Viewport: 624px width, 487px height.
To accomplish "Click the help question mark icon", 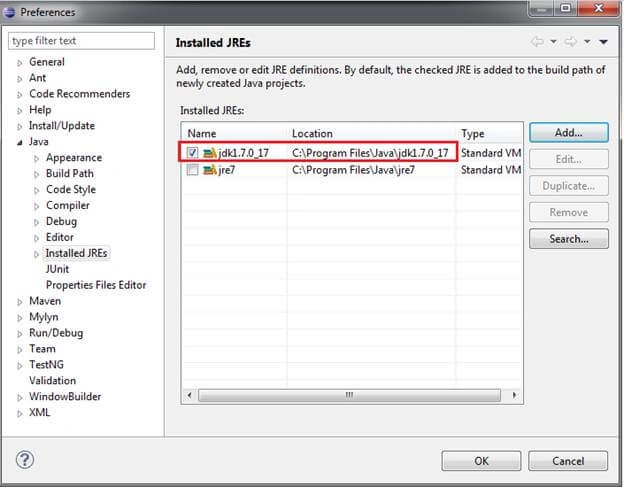I will coord(25,460).
